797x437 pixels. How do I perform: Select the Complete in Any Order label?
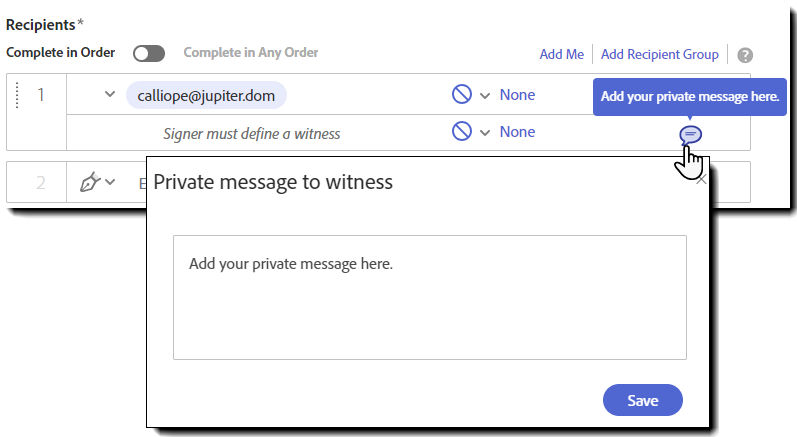pos(251,52)
